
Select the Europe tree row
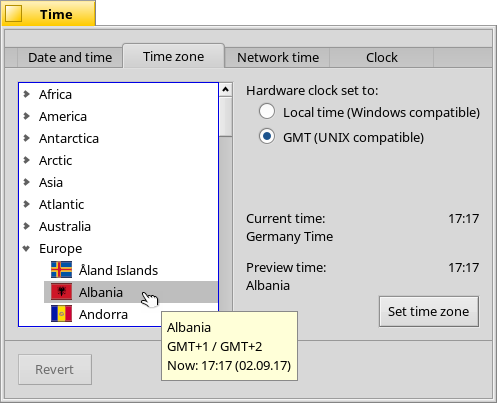(x=118, y=248)
